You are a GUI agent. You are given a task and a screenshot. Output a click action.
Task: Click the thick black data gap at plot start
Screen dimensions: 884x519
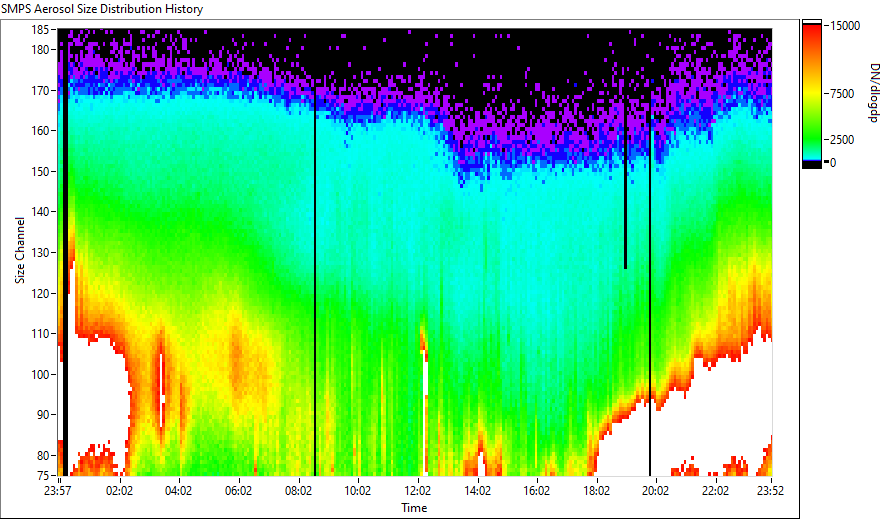[65, 254]
